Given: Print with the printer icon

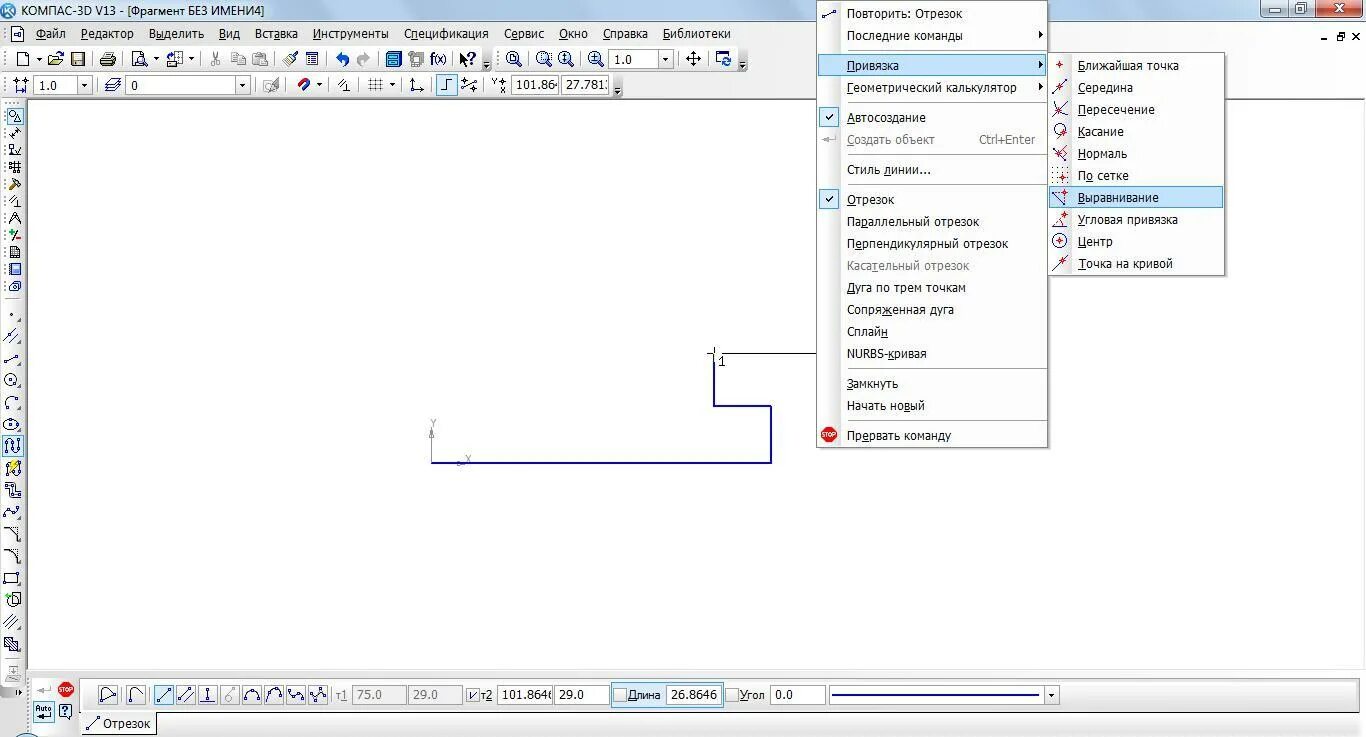Looking at the screenshot, I should (x=108, y=59).
